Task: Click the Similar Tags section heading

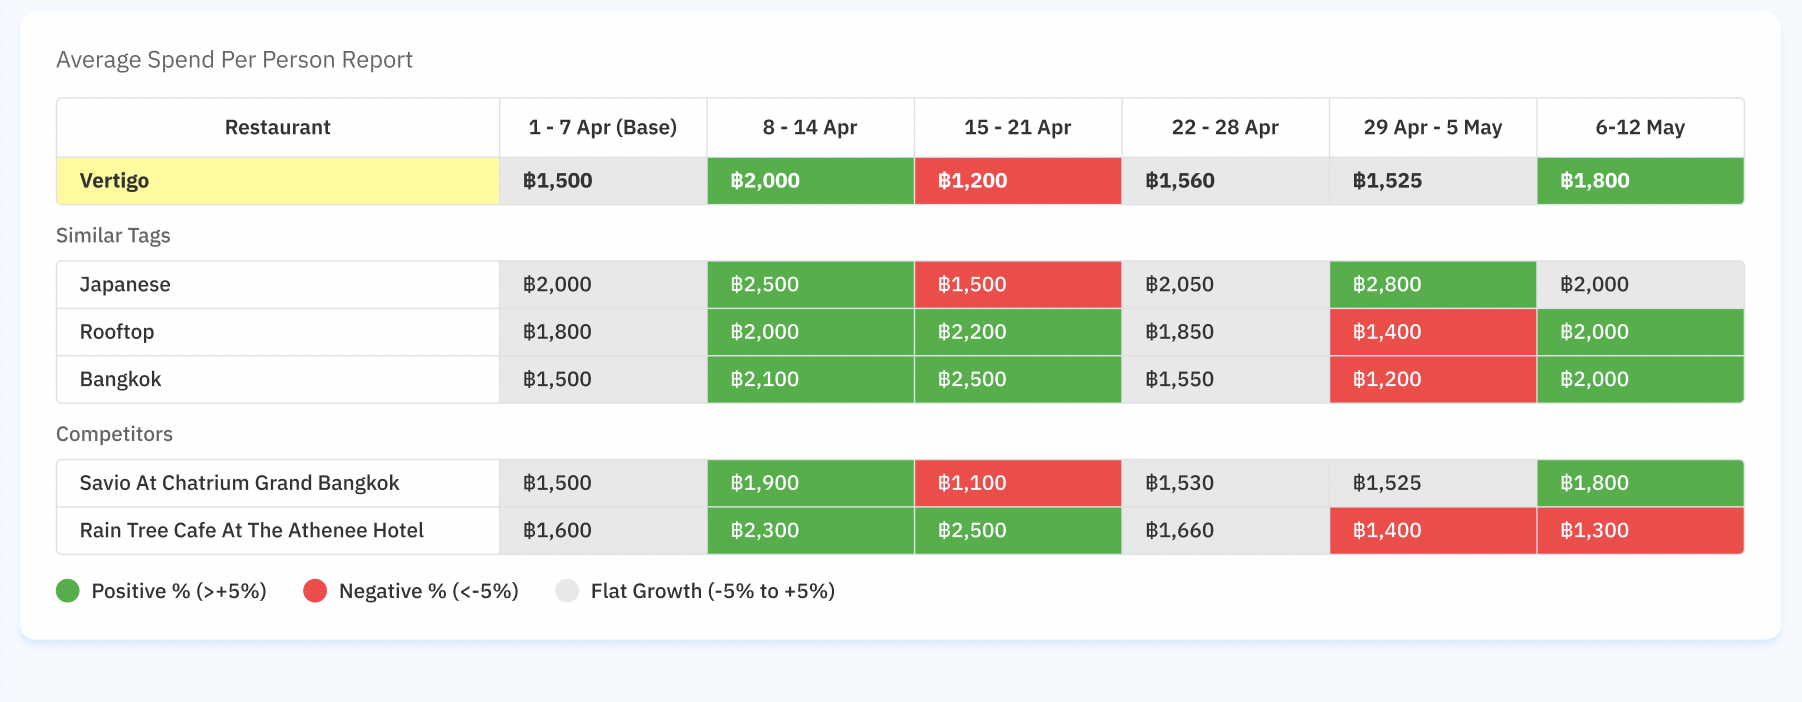Action: click(113, 235)
